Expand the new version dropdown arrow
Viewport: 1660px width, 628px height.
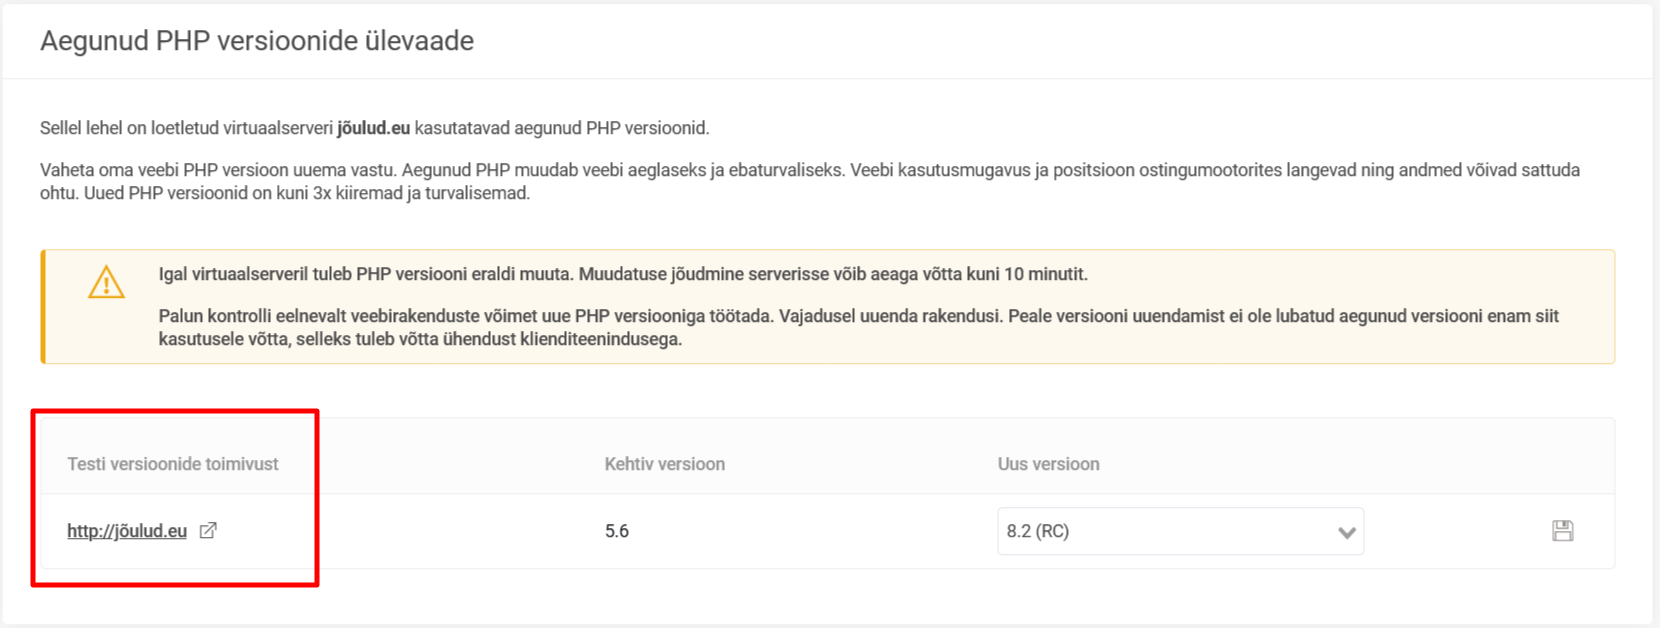1346,532
